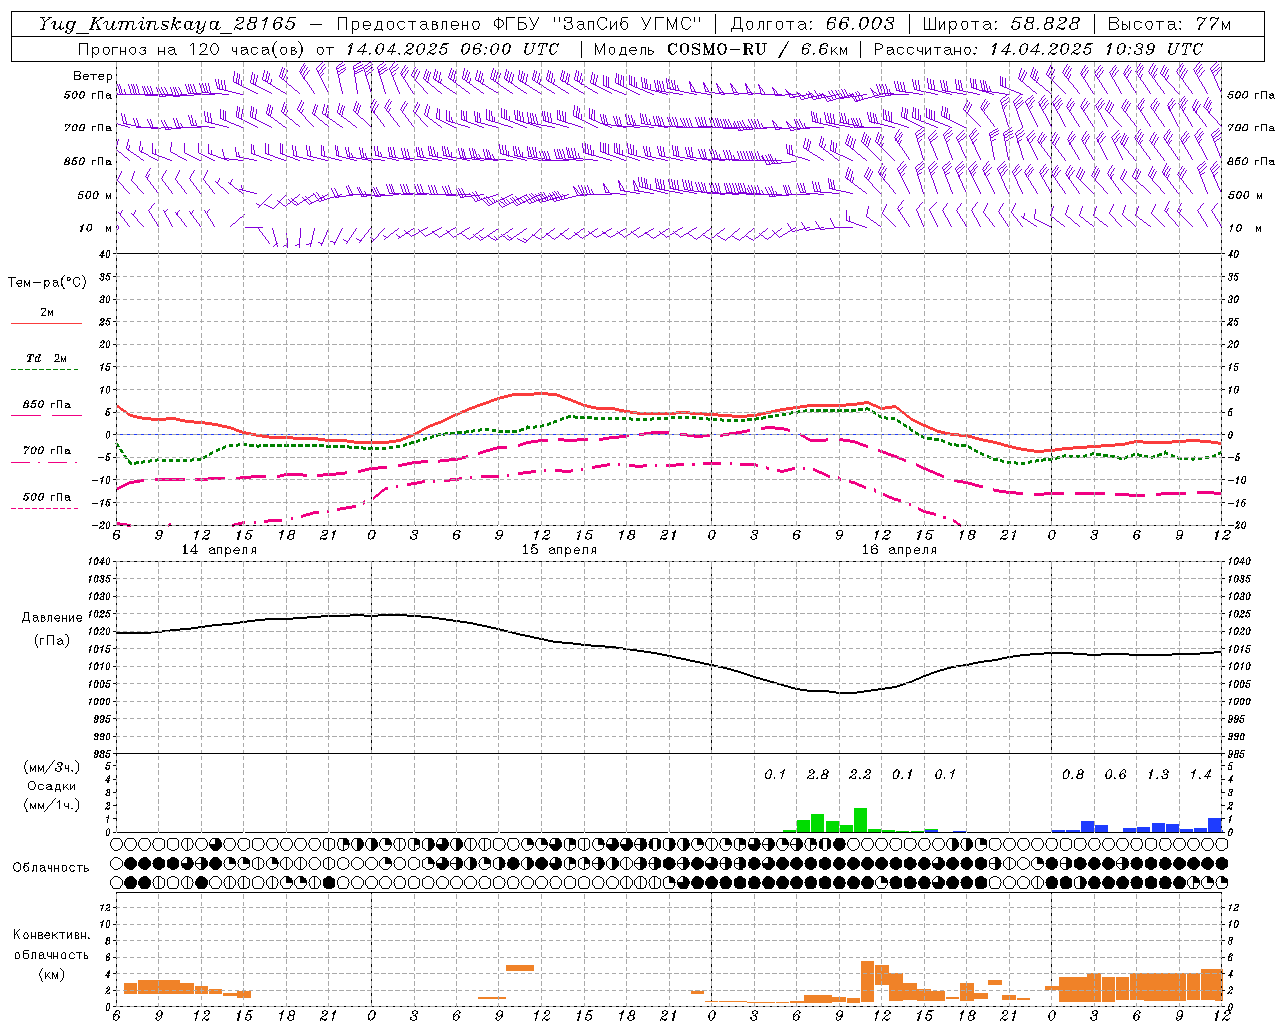Click the (гПа) pressure unit label
1280x1024 pixels.
pyautogui.click(x=52, y=641)
